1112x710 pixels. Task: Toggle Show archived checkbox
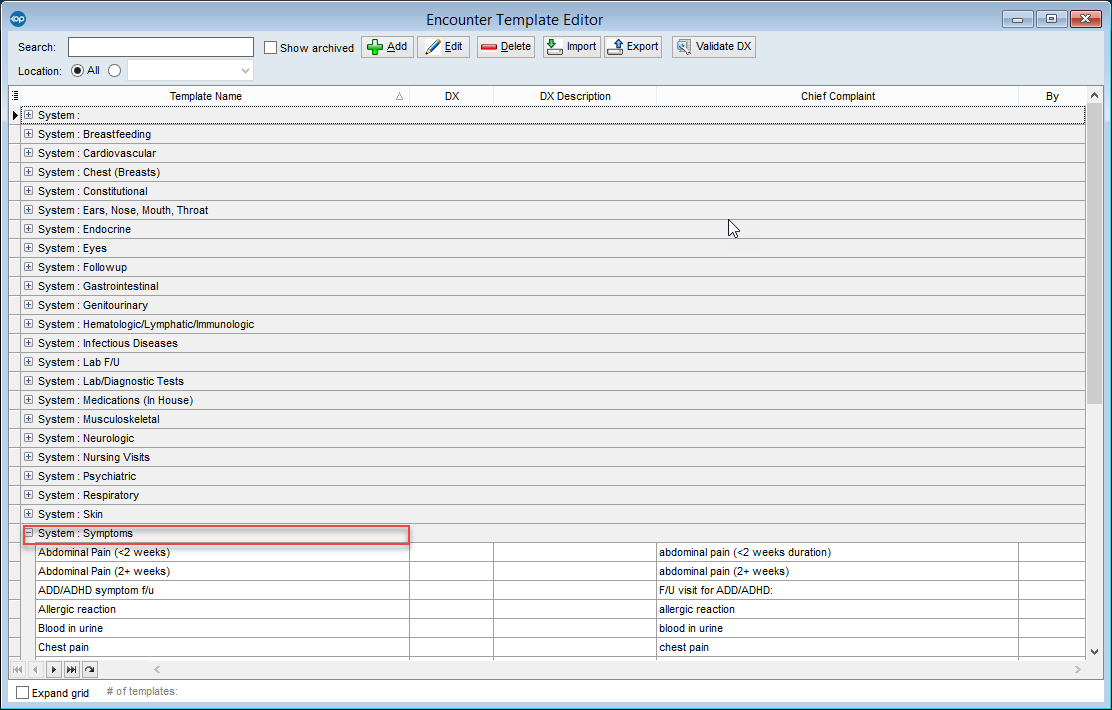coord(270,48)
